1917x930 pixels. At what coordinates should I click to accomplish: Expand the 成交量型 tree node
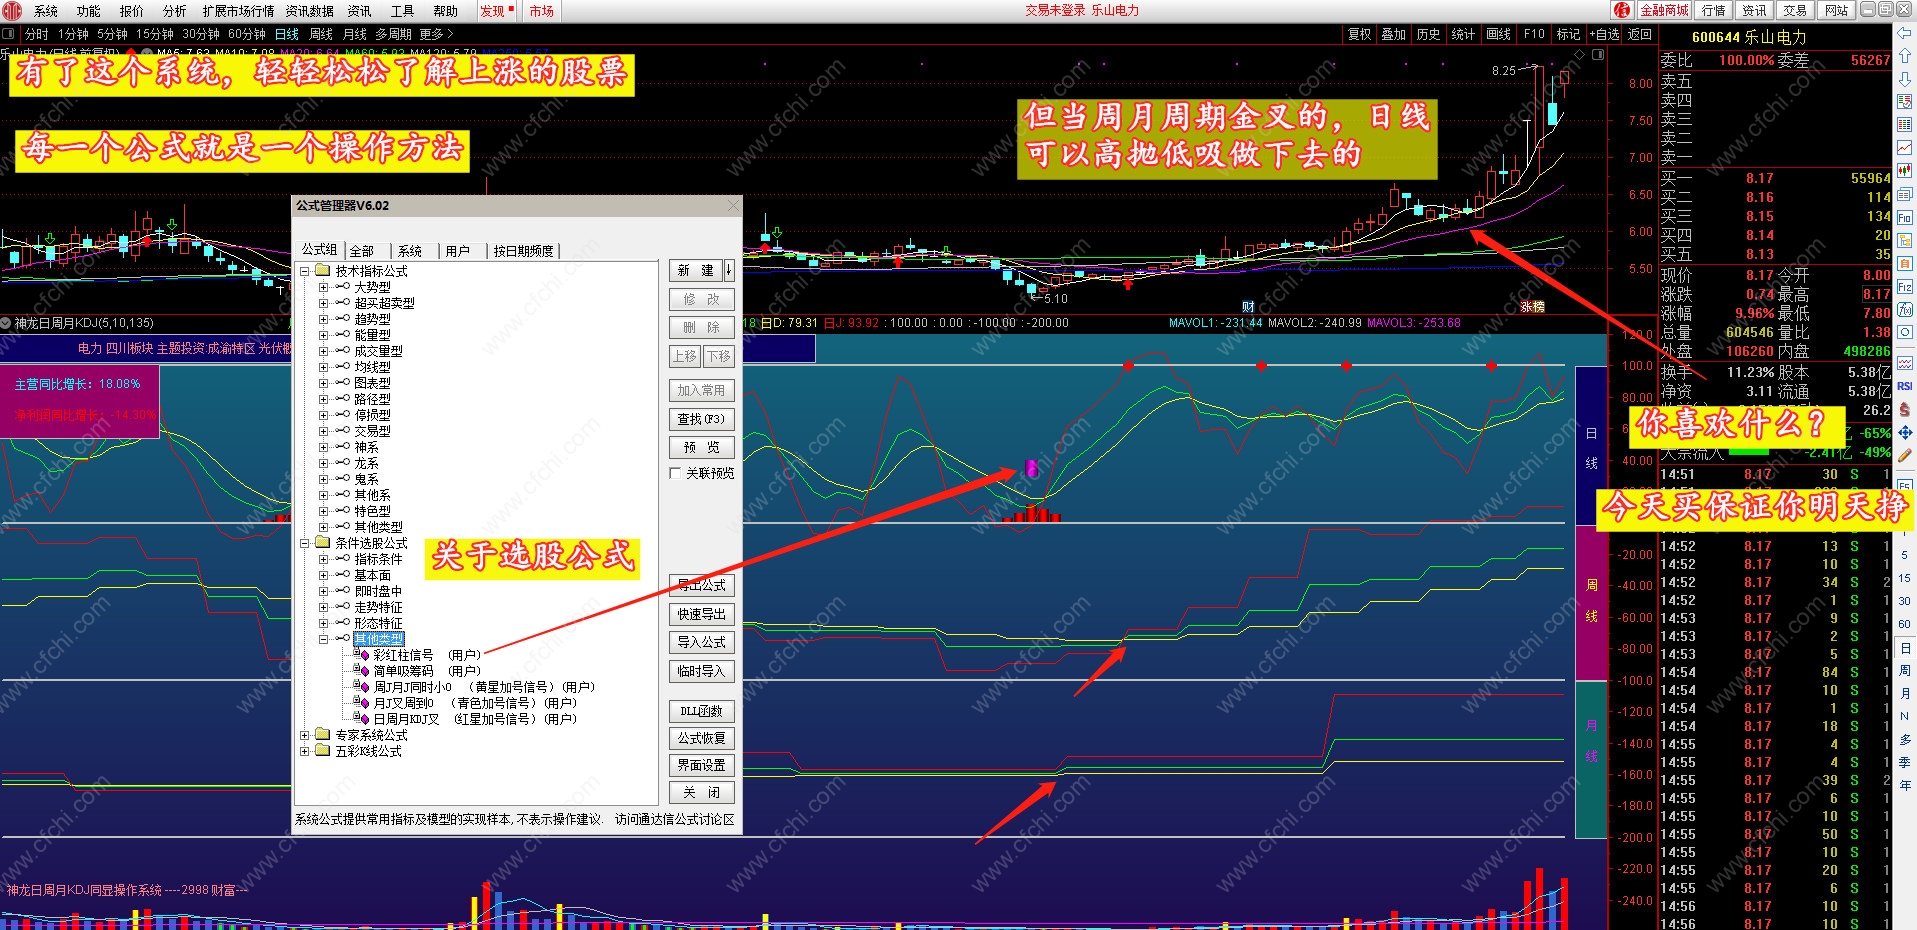(323, 351)
